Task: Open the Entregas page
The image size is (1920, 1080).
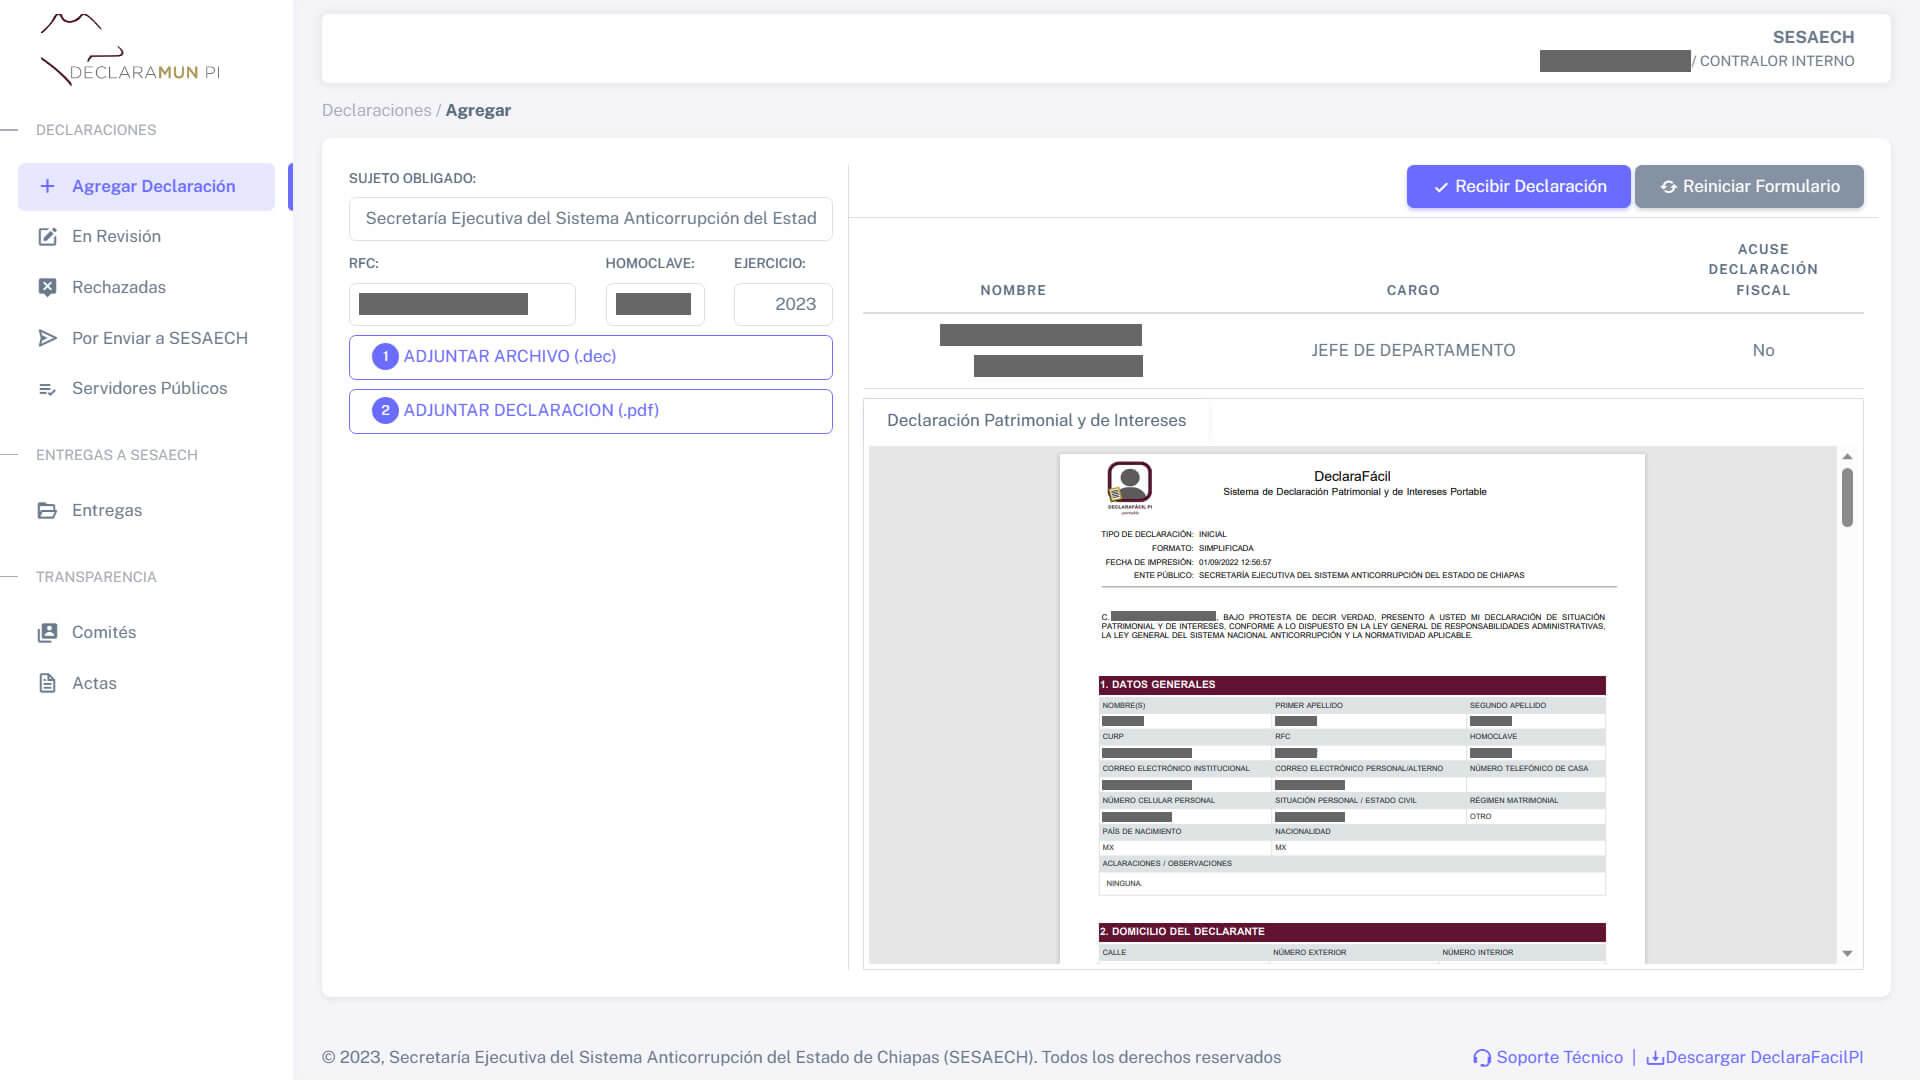Action: [146, 511]
